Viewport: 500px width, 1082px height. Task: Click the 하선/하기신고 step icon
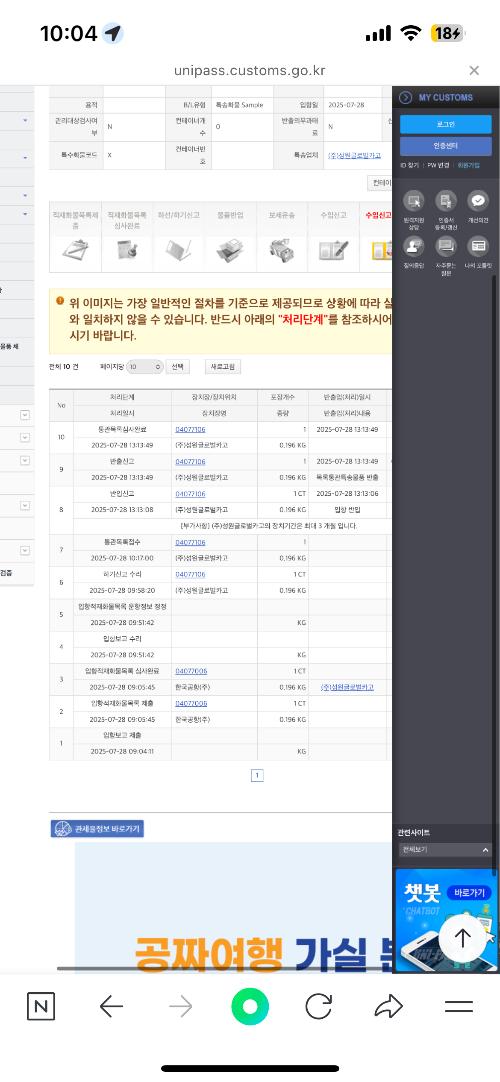point(179,249)
